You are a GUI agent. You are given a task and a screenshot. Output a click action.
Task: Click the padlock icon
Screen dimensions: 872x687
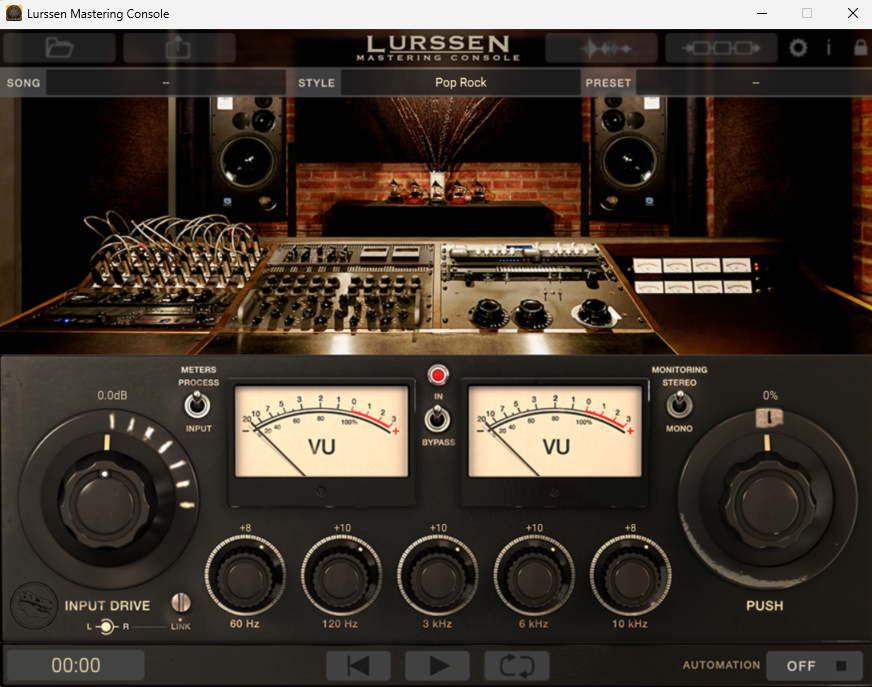click(861, 48)
